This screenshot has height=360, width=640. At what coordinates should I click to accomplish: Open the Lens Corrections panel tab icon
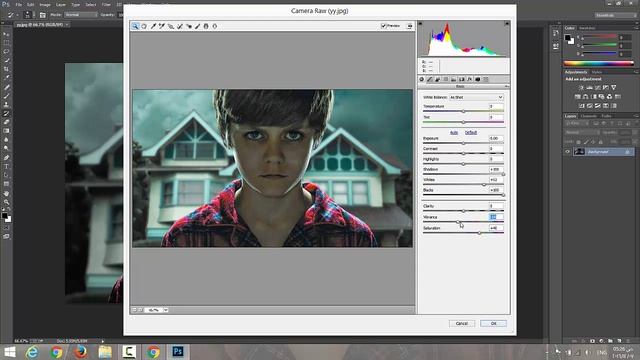(462, 79)
